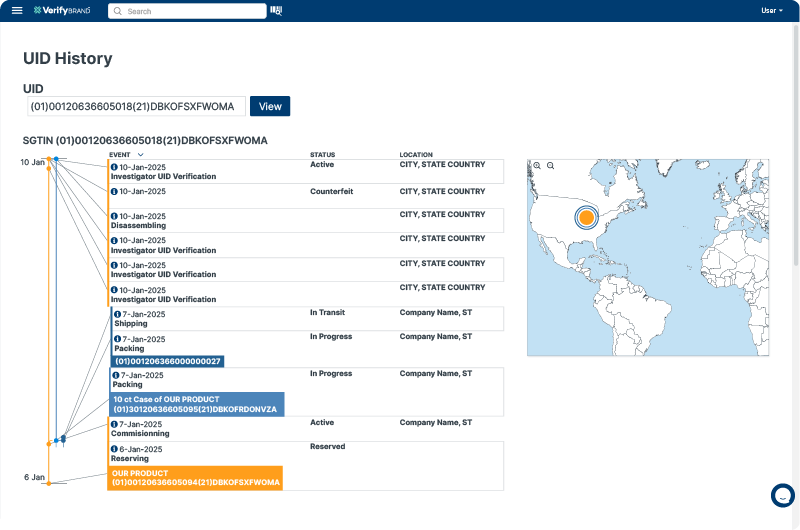Open info icon for the Commisionning event

coord(114,424)
